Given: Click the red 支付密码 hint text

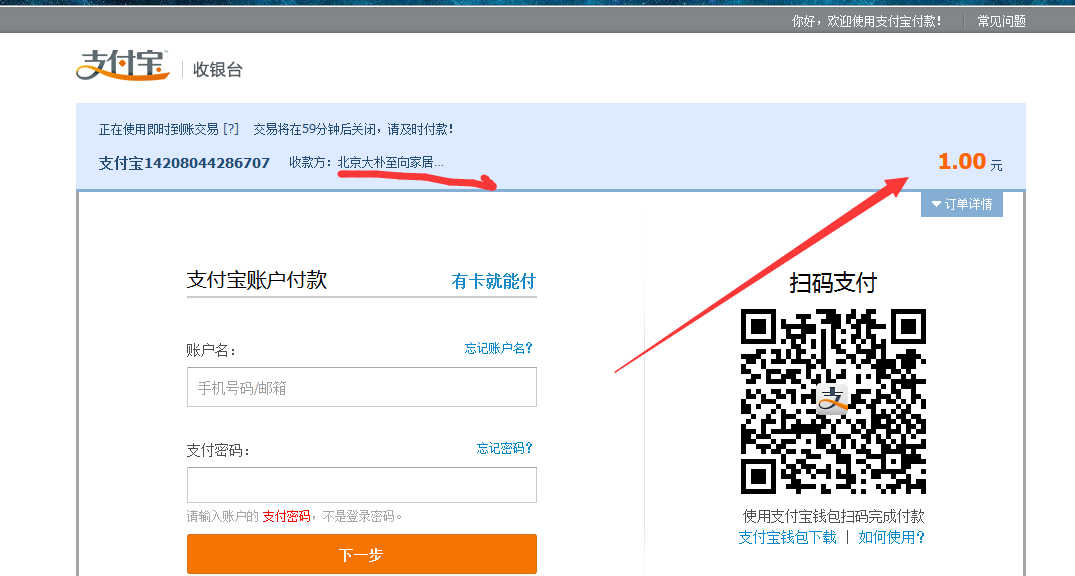Looking at the screenshot, I should 287,516.
